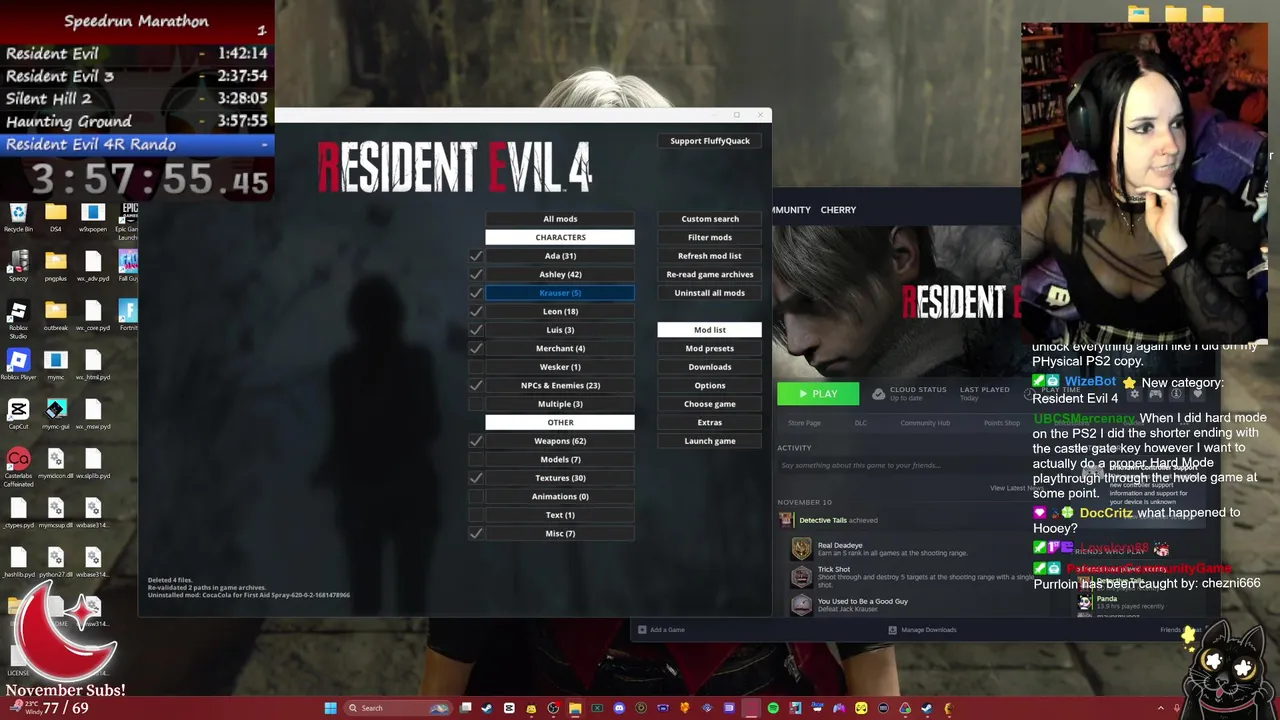Click Manage Downloads in Steam

point(923,630)
